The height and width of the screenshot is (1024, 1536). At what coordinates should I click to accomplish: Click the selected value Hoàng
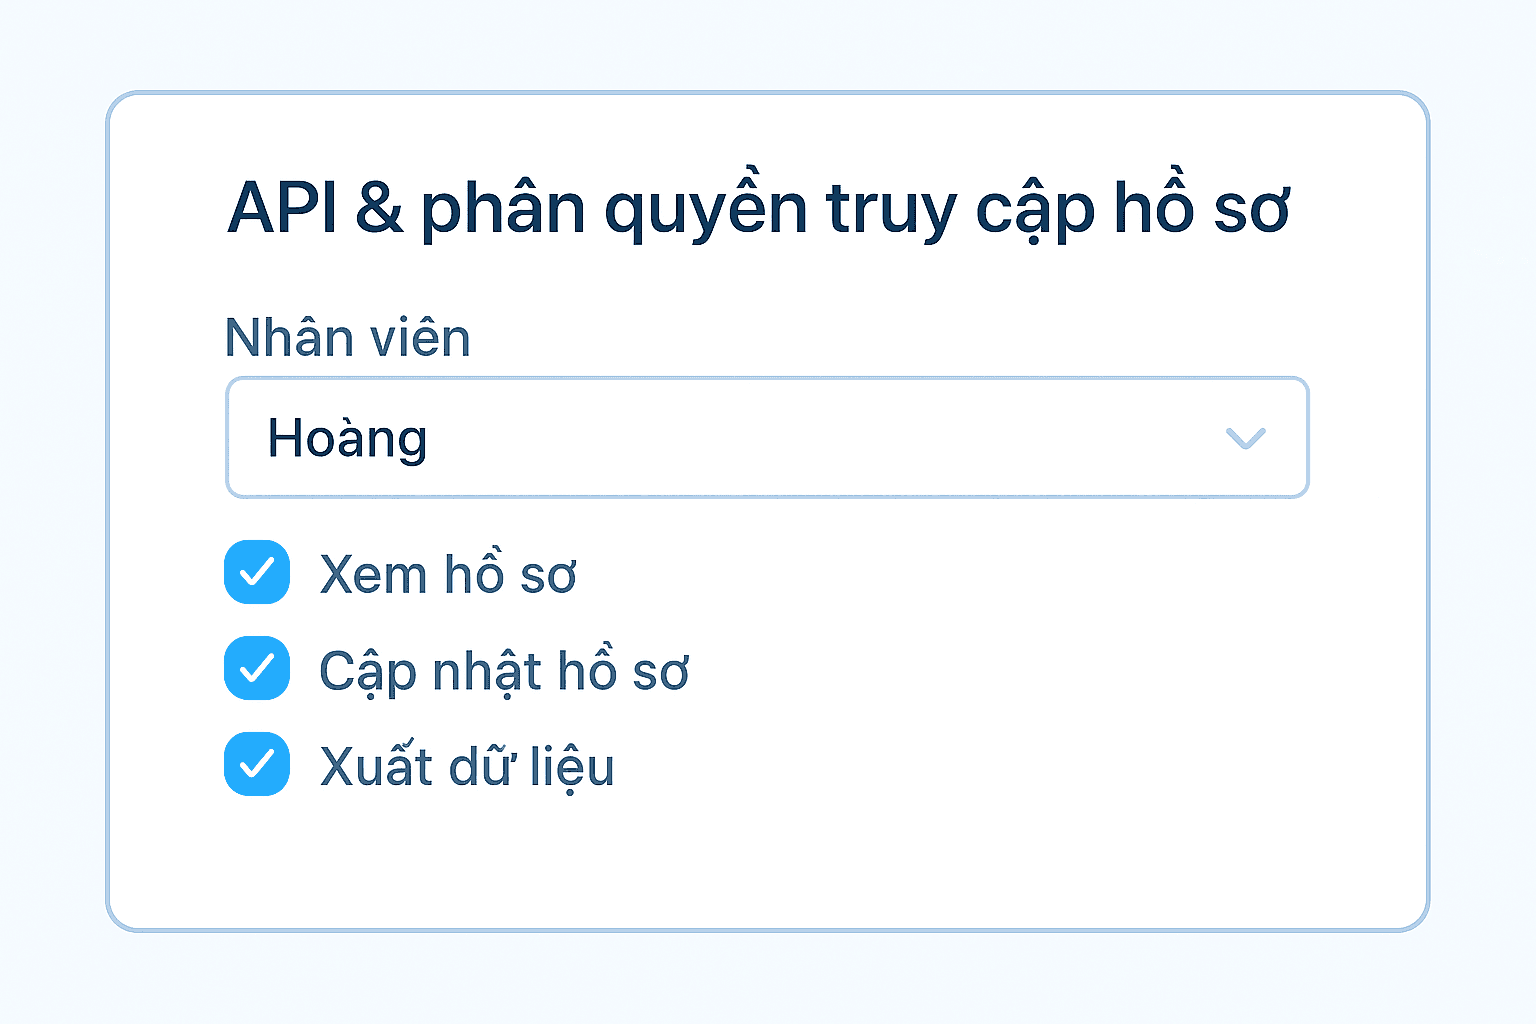(x=347, y=438)
